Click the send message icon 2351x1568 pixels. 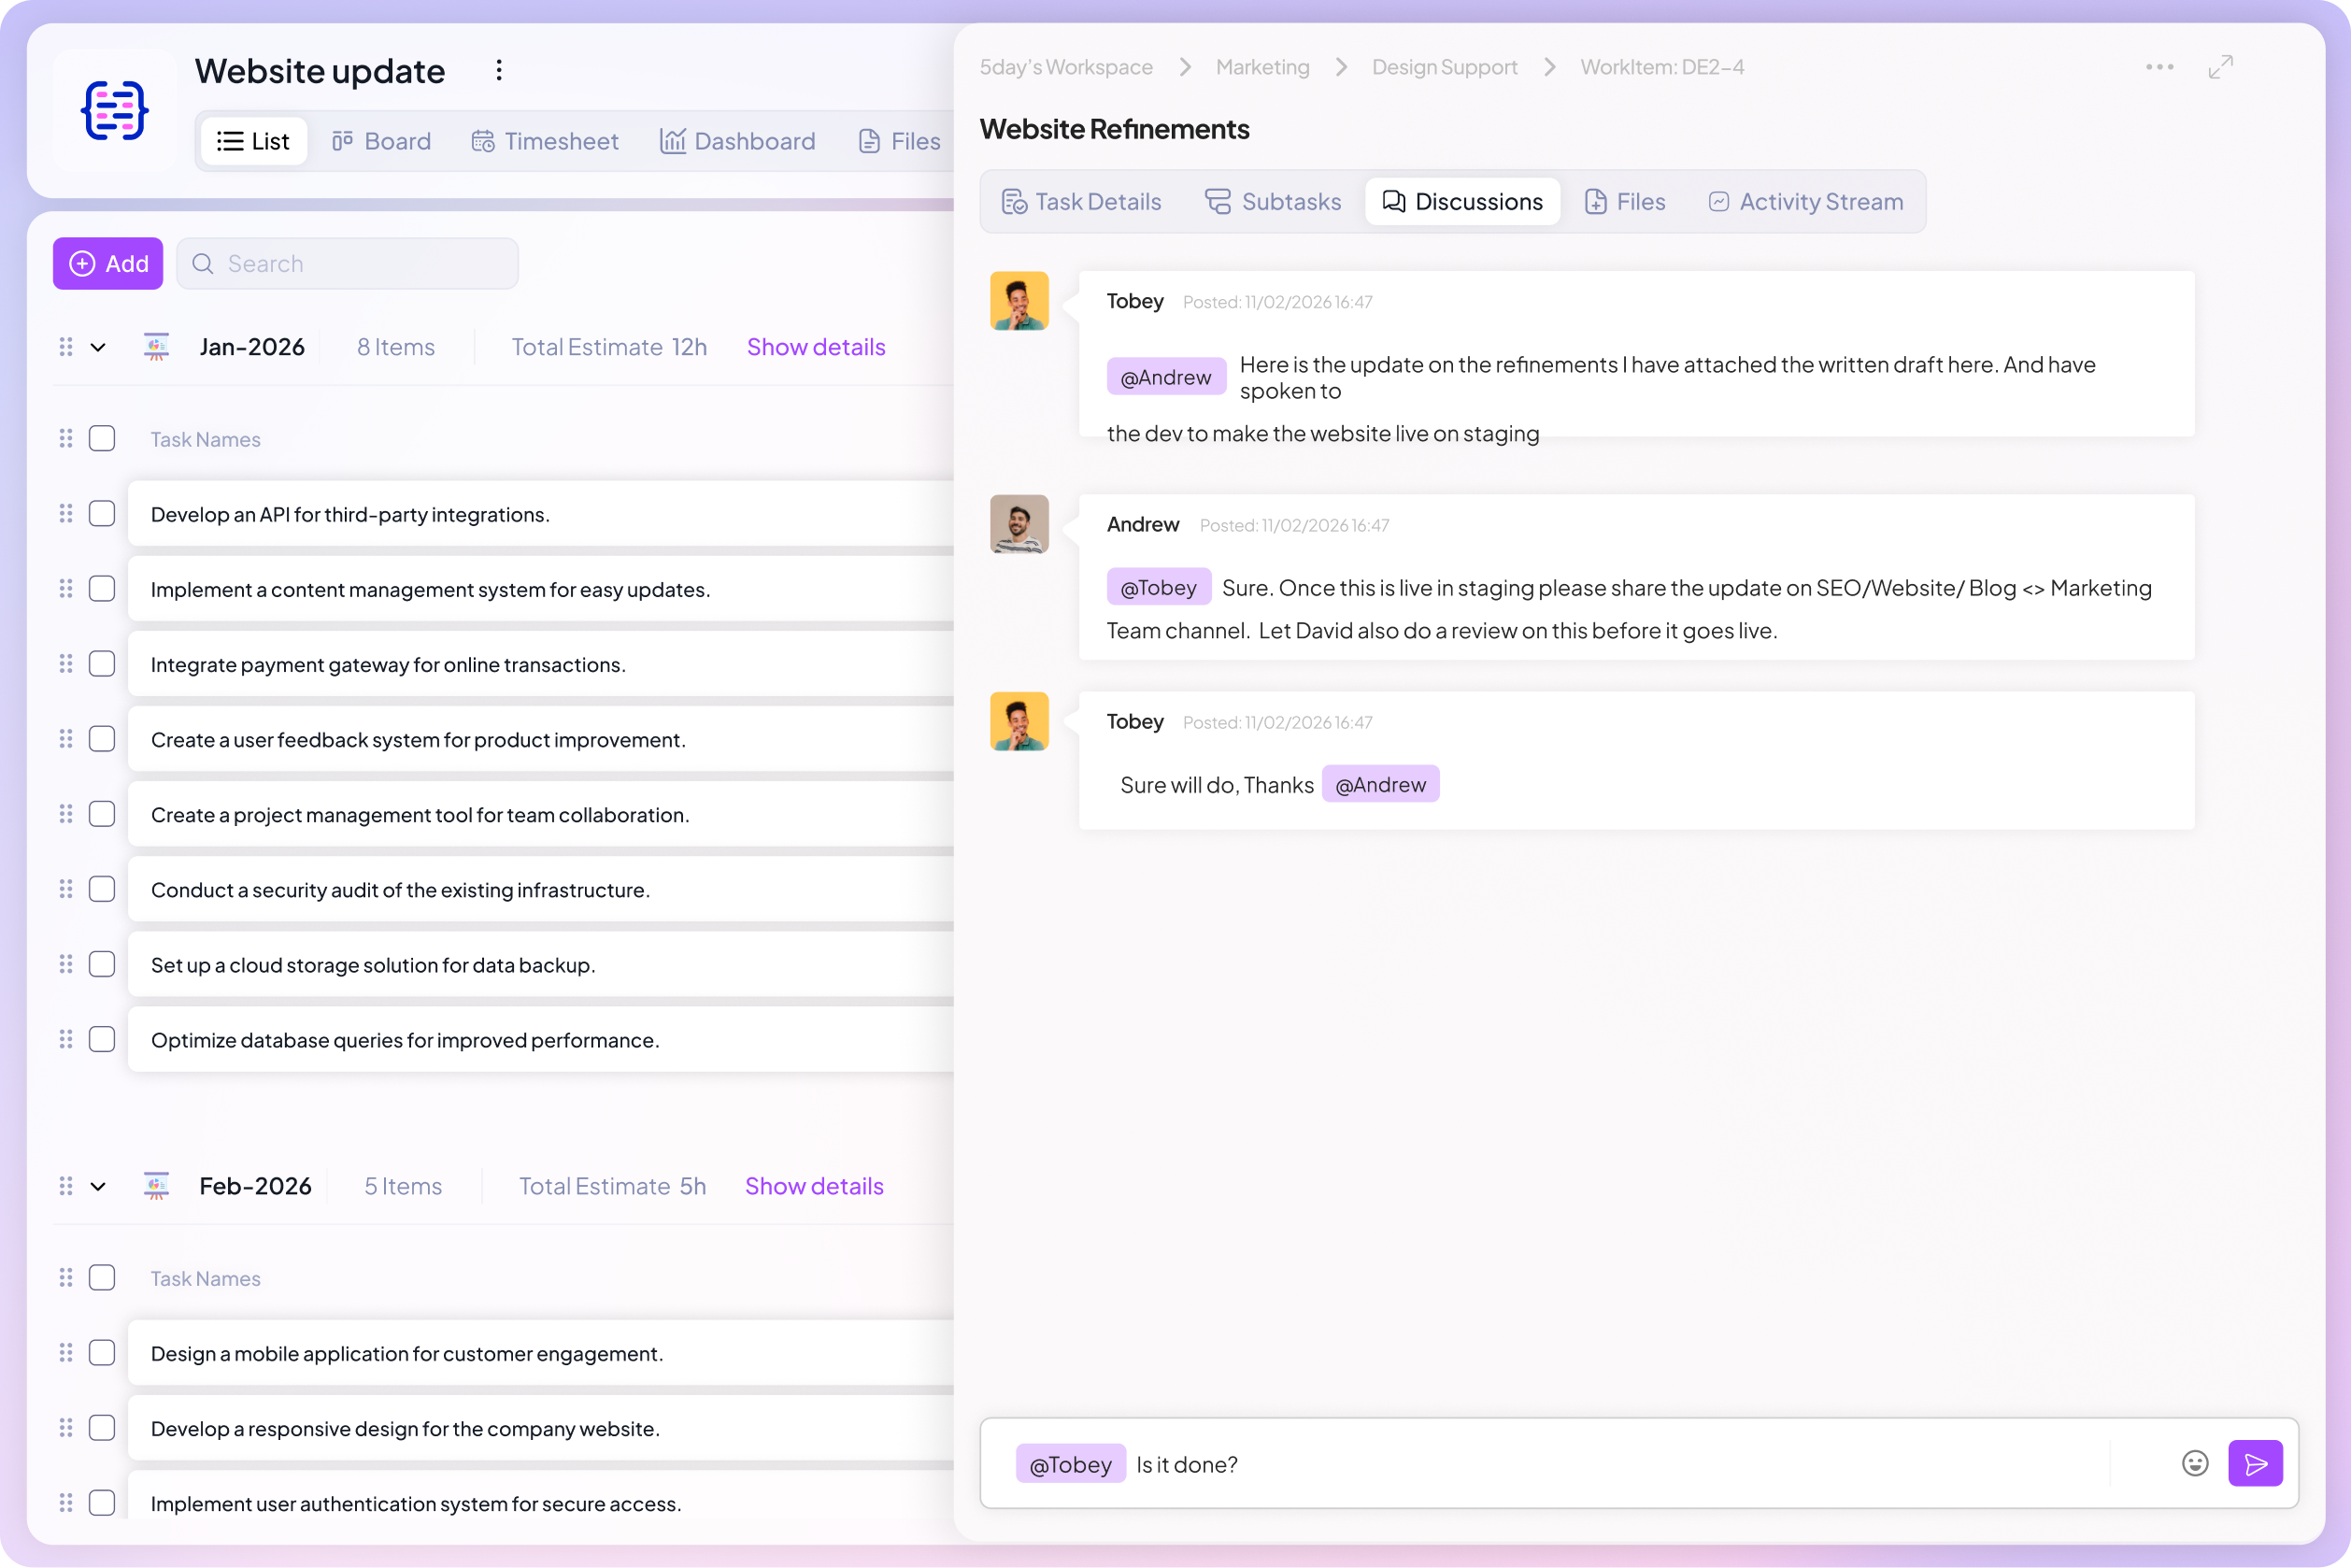2256,1463
